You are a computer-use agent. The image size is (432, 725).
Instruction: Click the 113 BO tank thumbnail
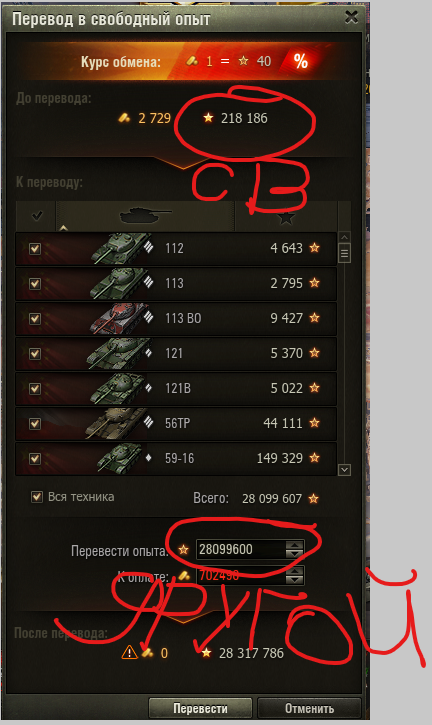click(x=121, y=319)
